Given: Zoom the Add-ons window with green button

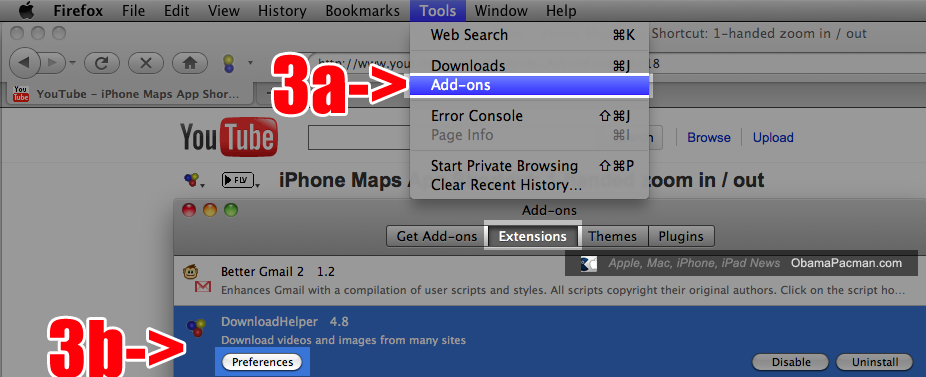Looking at the screenshot, I should (x=231, y=210).
